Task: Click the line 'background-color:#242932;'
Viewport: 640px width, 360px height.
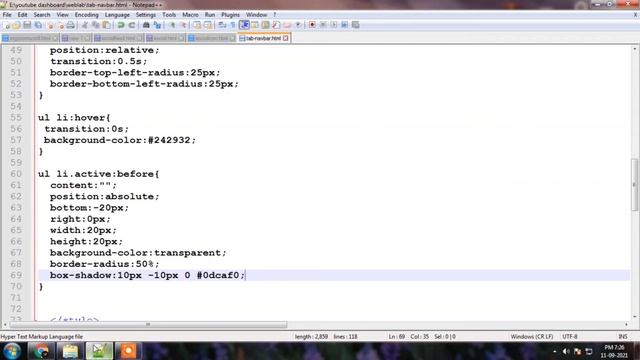Action: (x=120, y=140)
